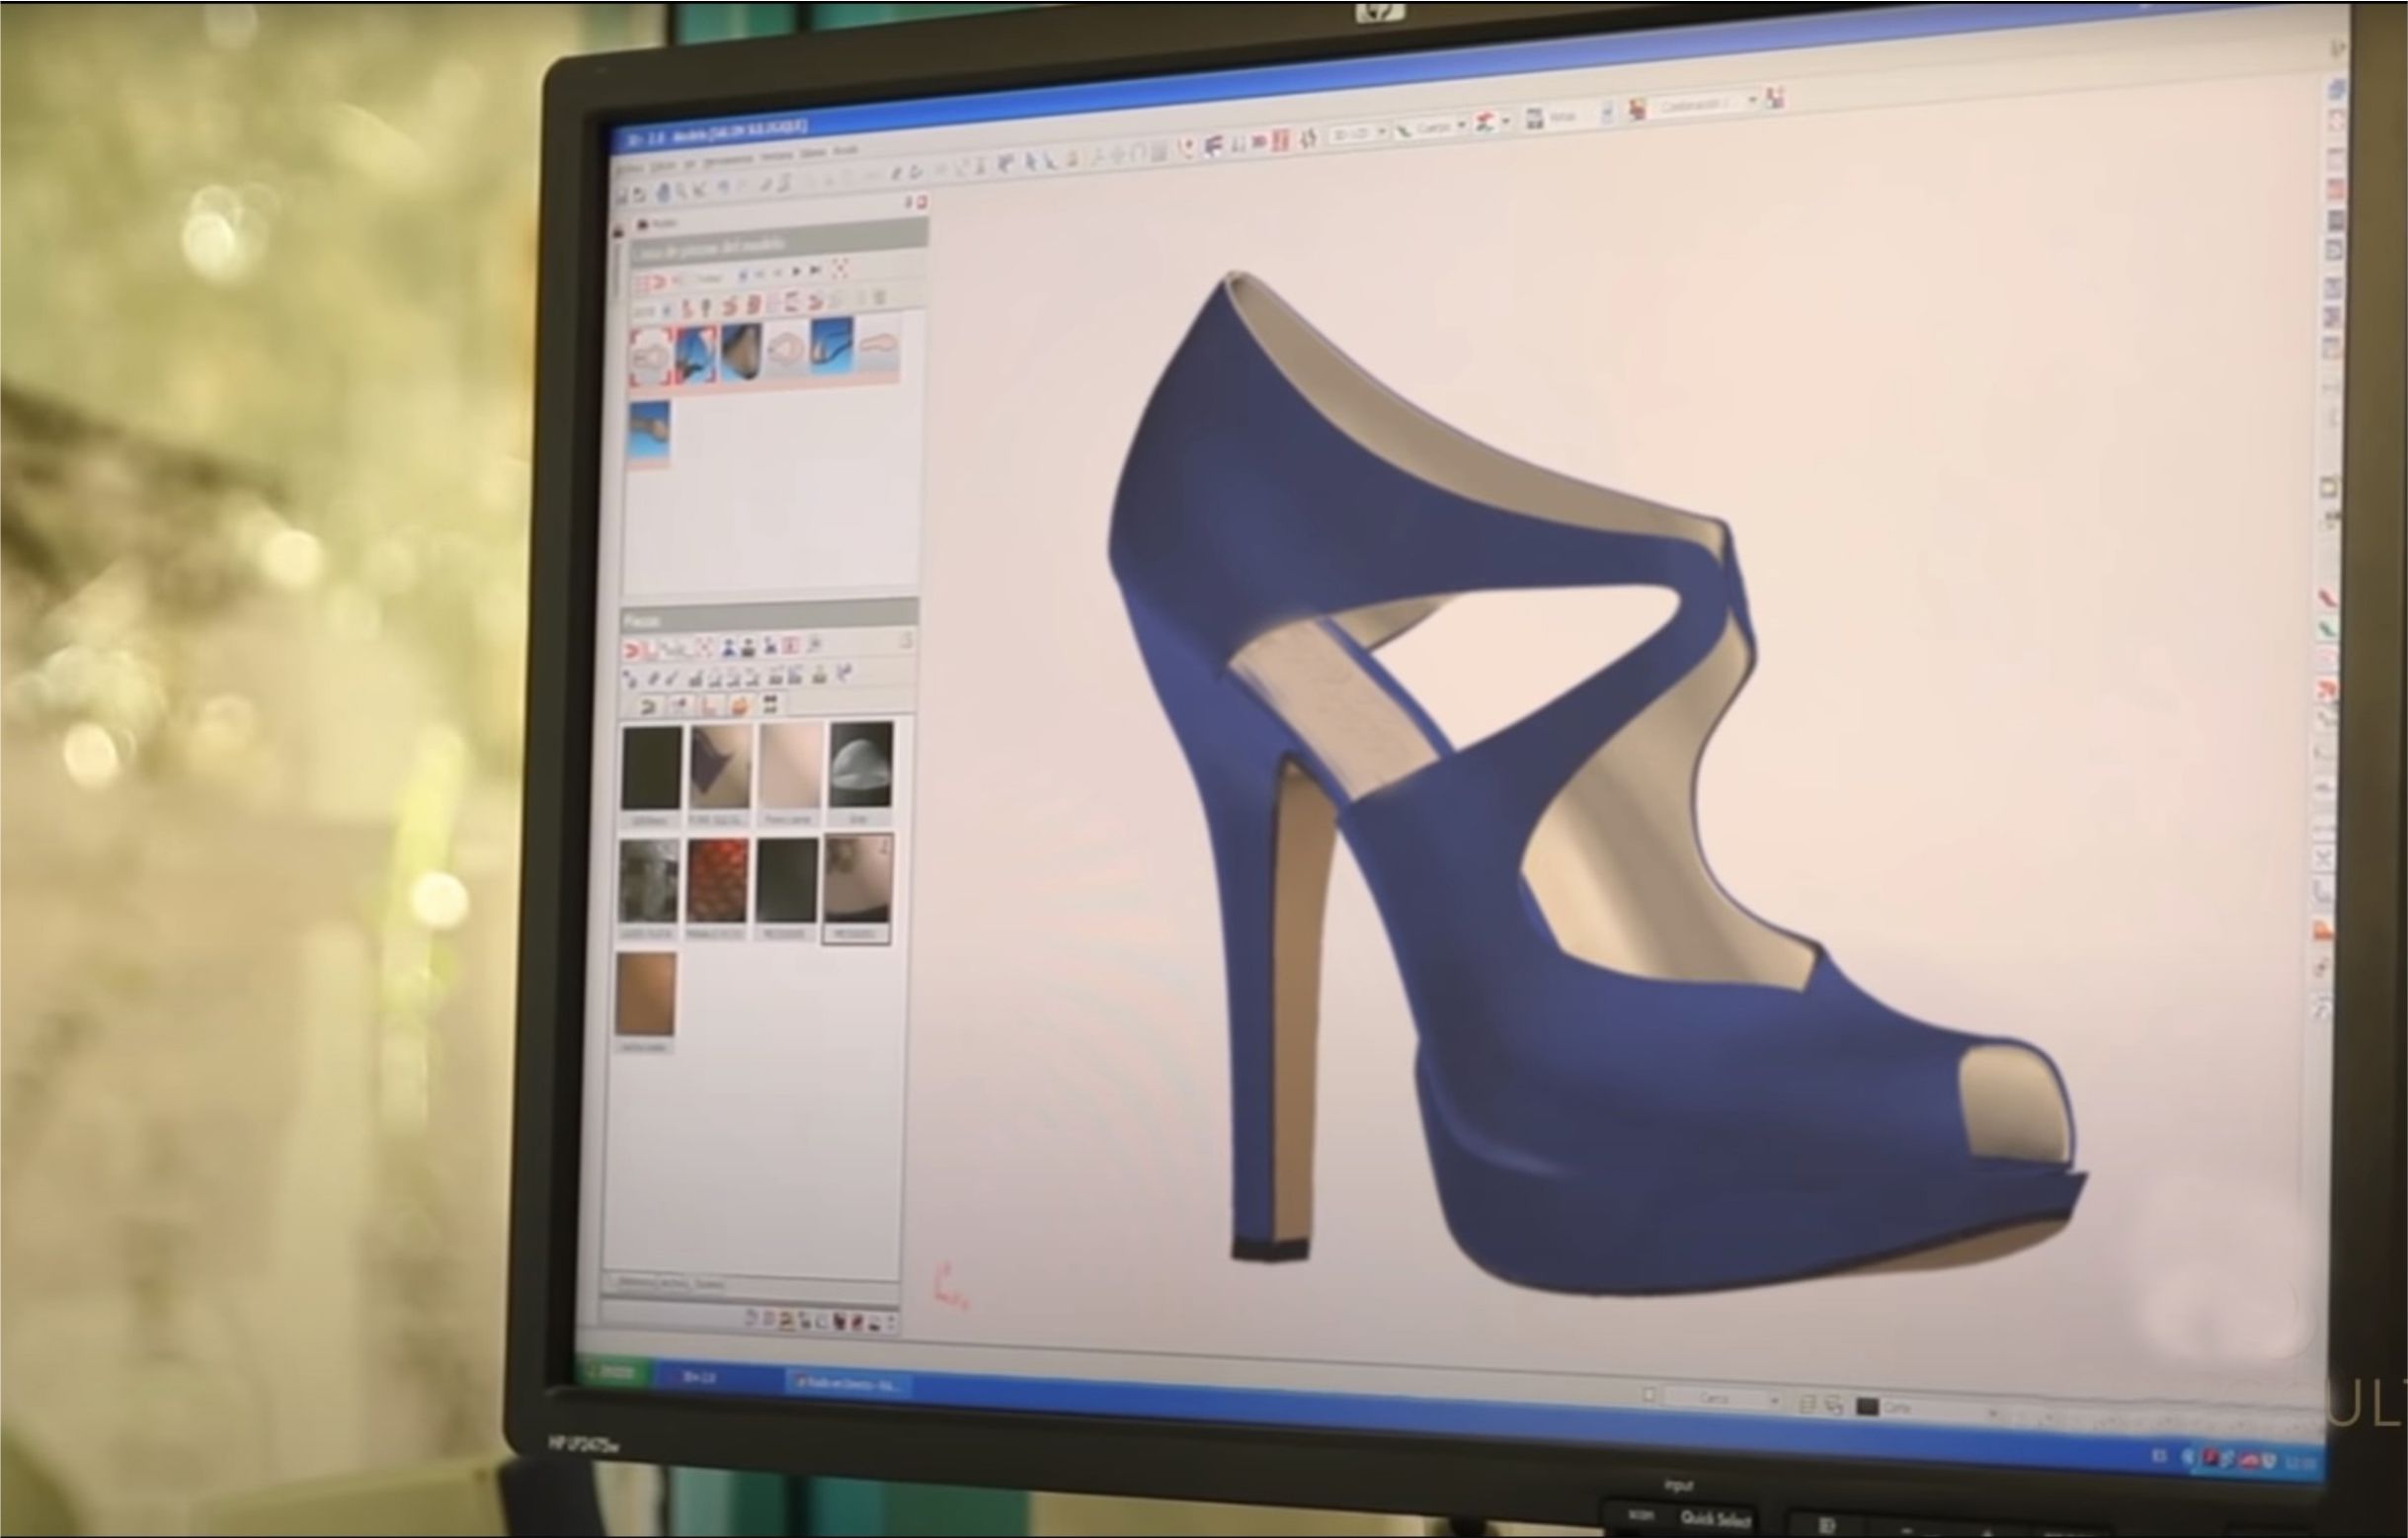Click the red arrow icon in pieces toolbar

click(631, 651)
